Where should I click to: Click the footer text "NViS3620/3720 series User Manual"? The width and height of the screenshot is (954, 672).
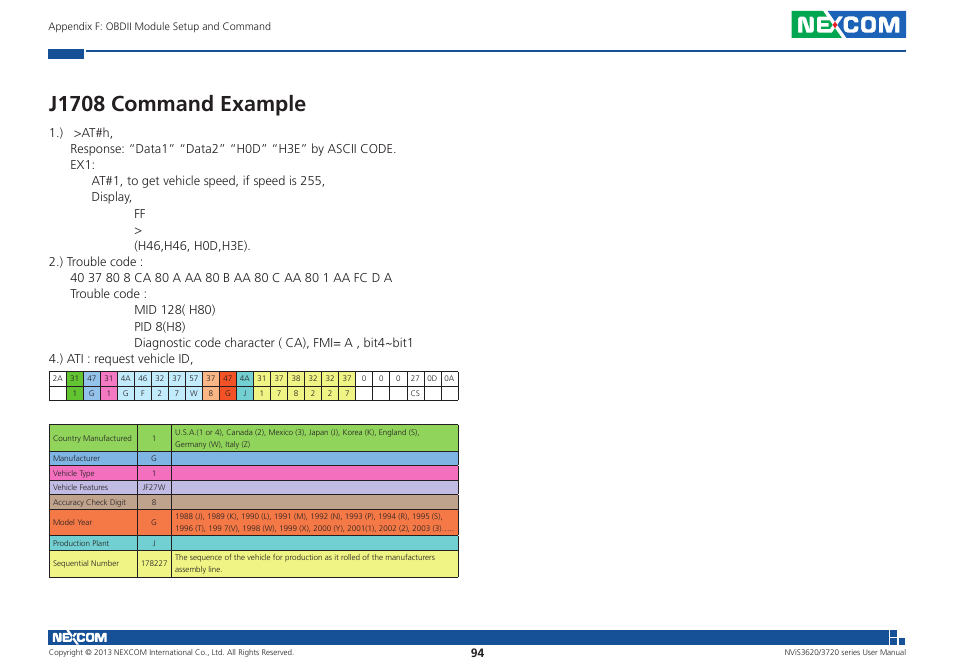pos(845,653)
